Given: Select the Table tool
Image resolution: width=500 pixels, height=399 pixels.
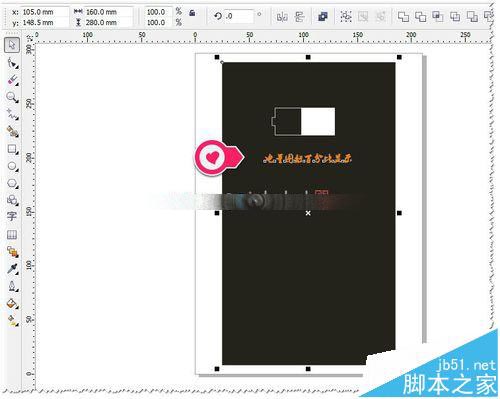Looking at the screenshot, I should pyautogui.click(x=12, y=234).
